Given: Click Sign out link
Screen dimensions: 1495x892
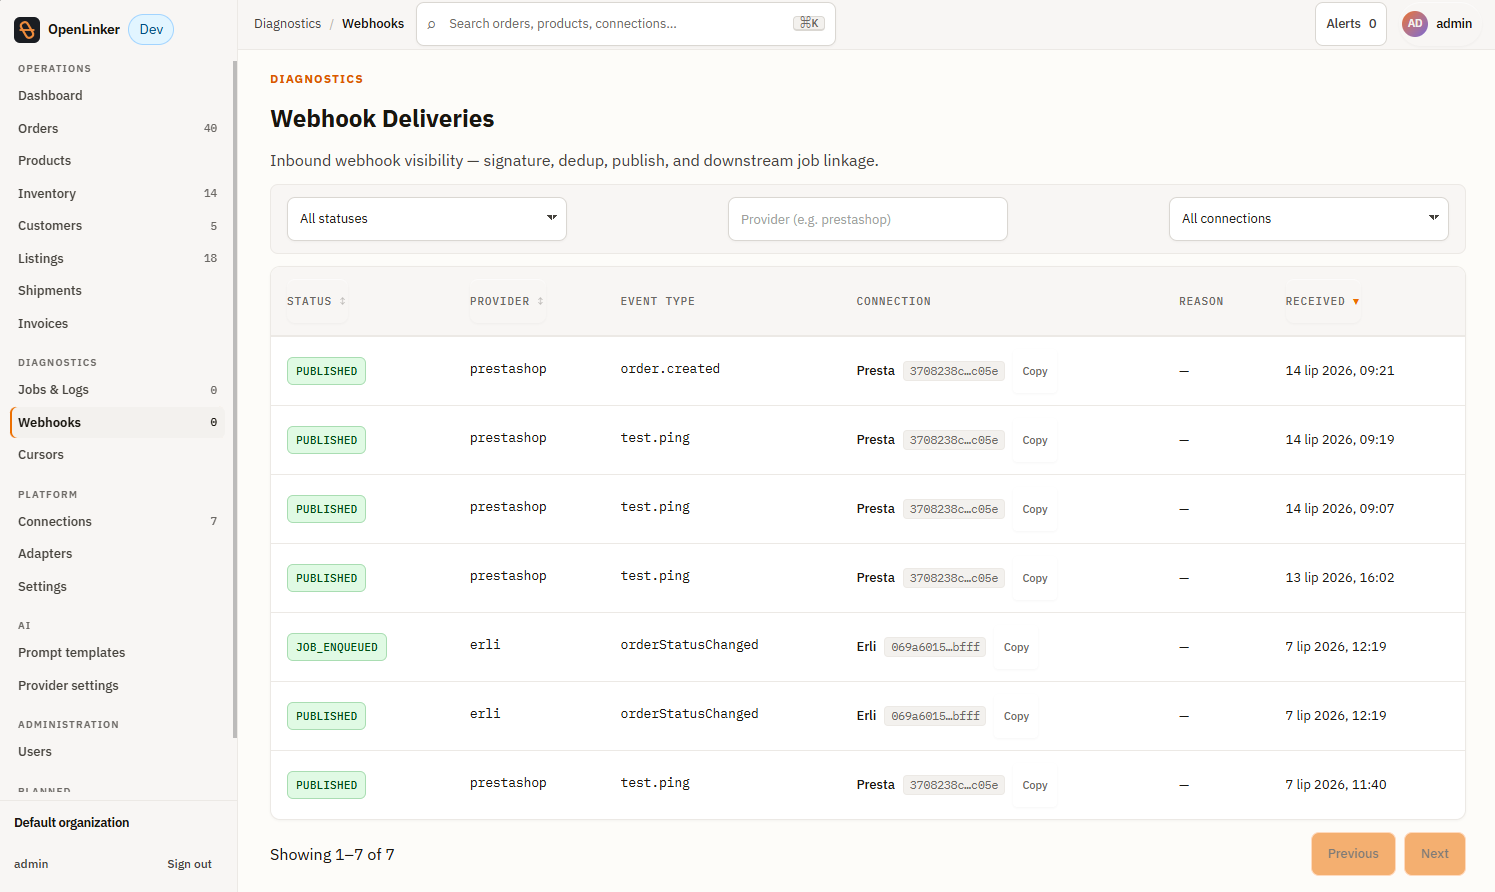Looking at the screenshot, I should (x=189, y=864).
